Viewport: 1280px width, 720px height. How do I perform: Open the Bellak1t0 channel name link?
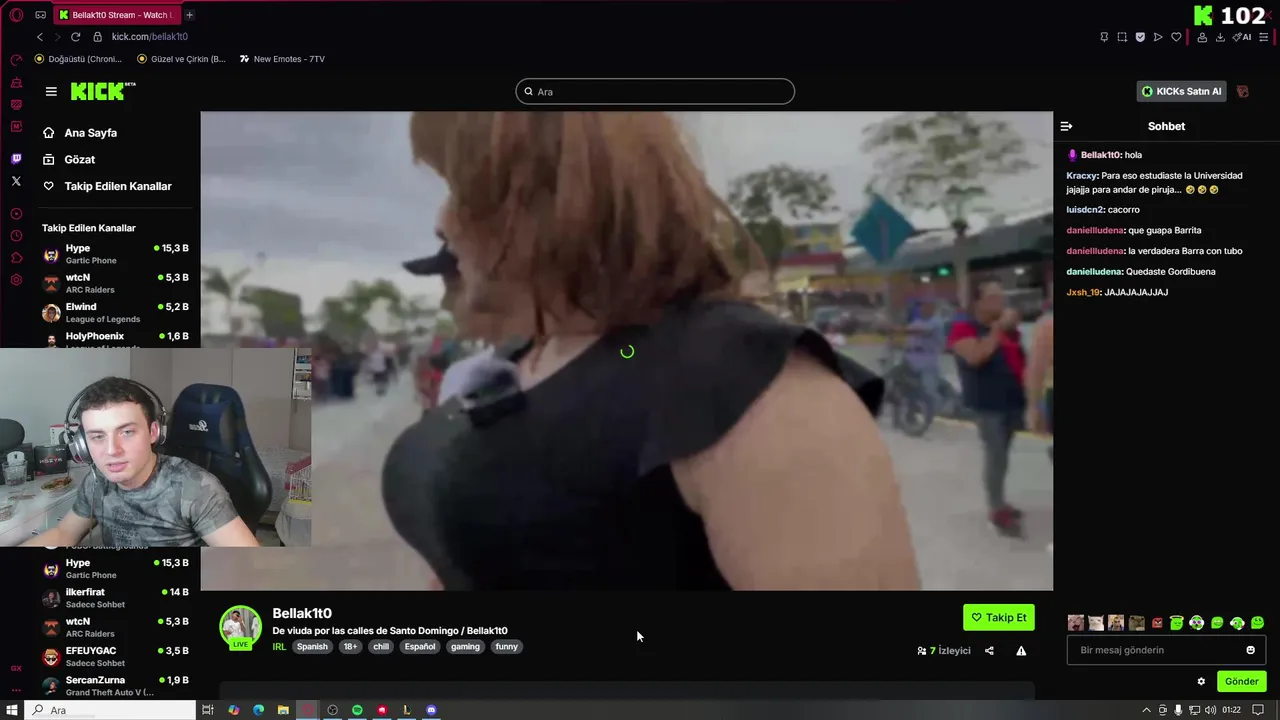point(302,613)
